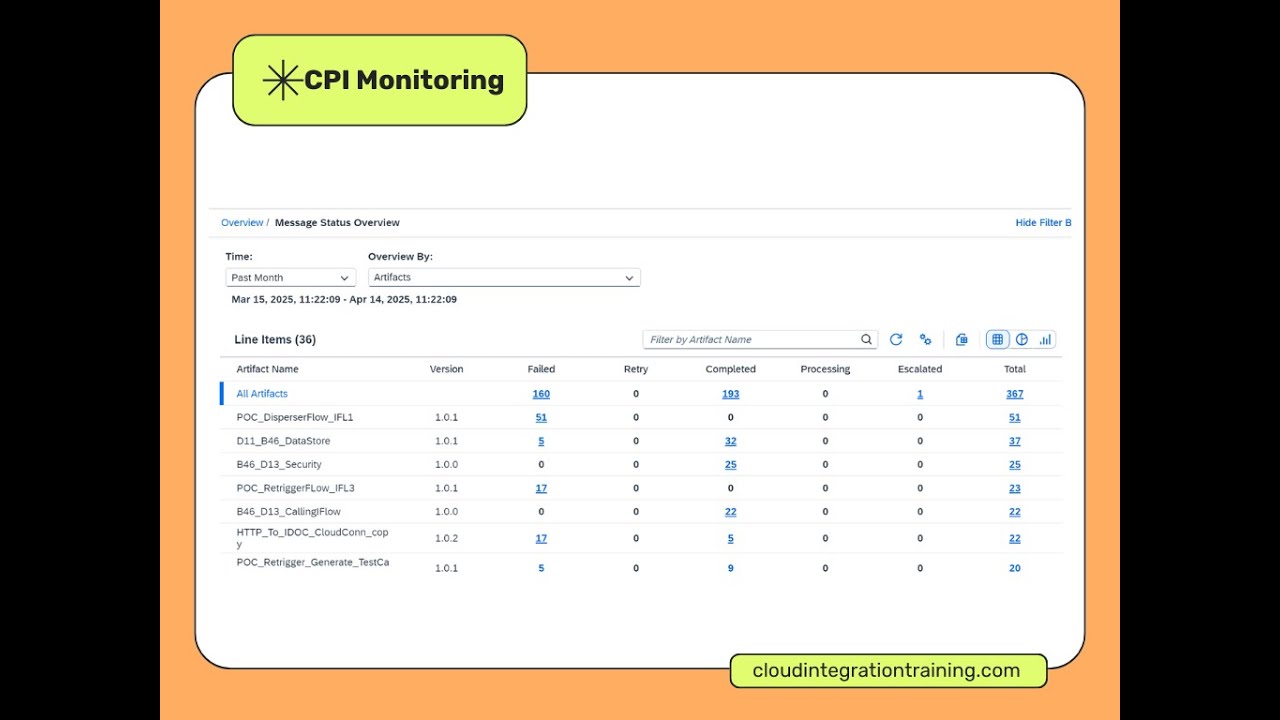Click the Failed column header
1280x720 pixels.
coord(541,369)
